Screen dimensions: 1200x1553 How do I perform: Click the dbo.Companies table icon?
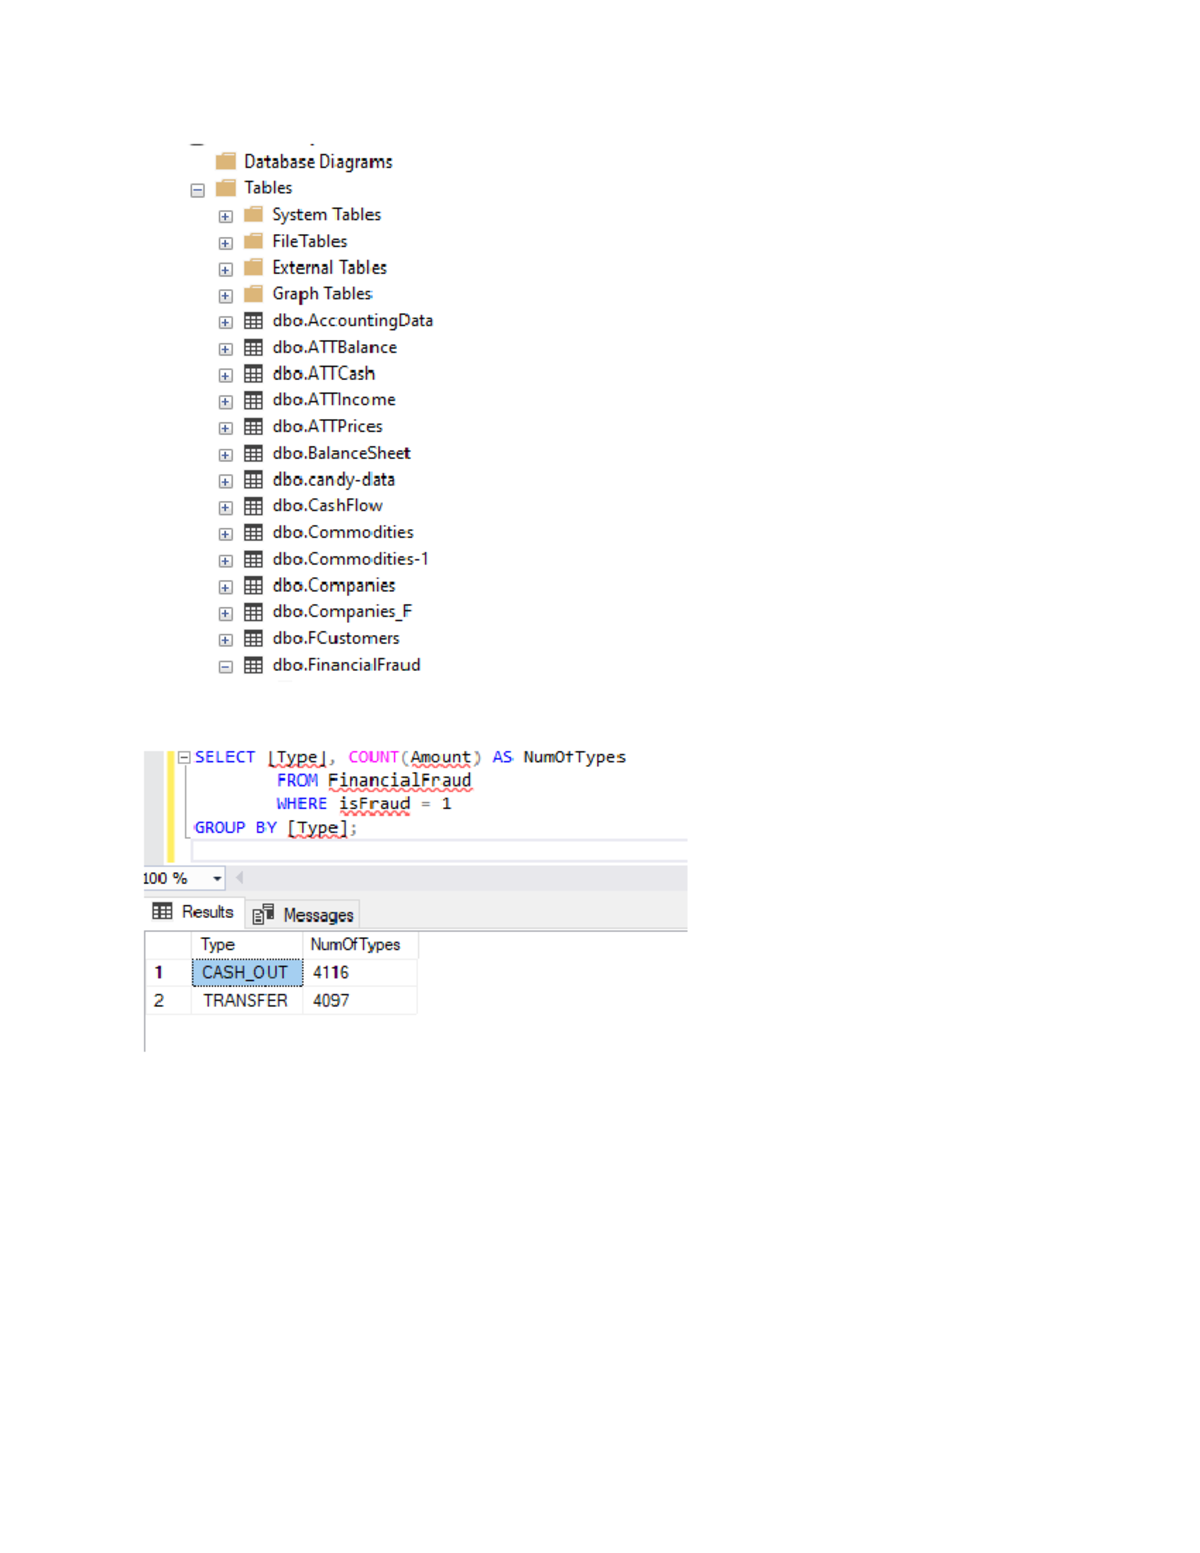[254, 586]
